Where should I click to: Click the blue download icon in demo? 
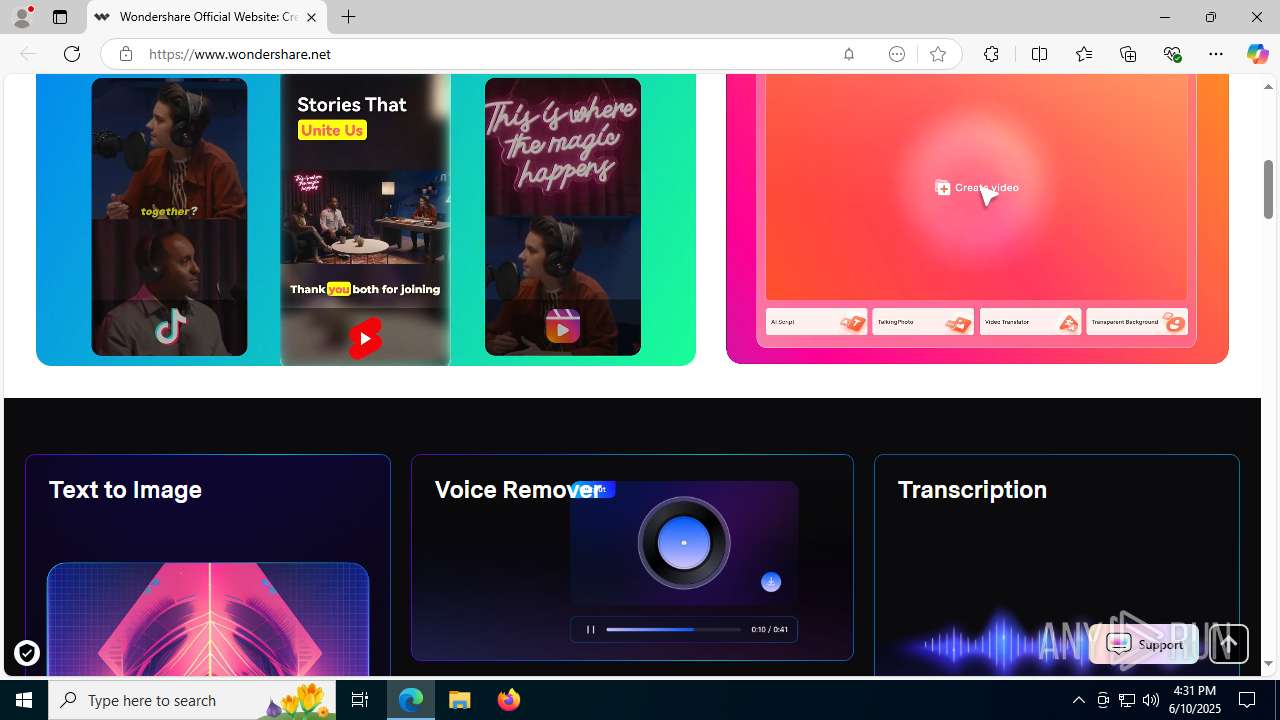pos(771,582)
